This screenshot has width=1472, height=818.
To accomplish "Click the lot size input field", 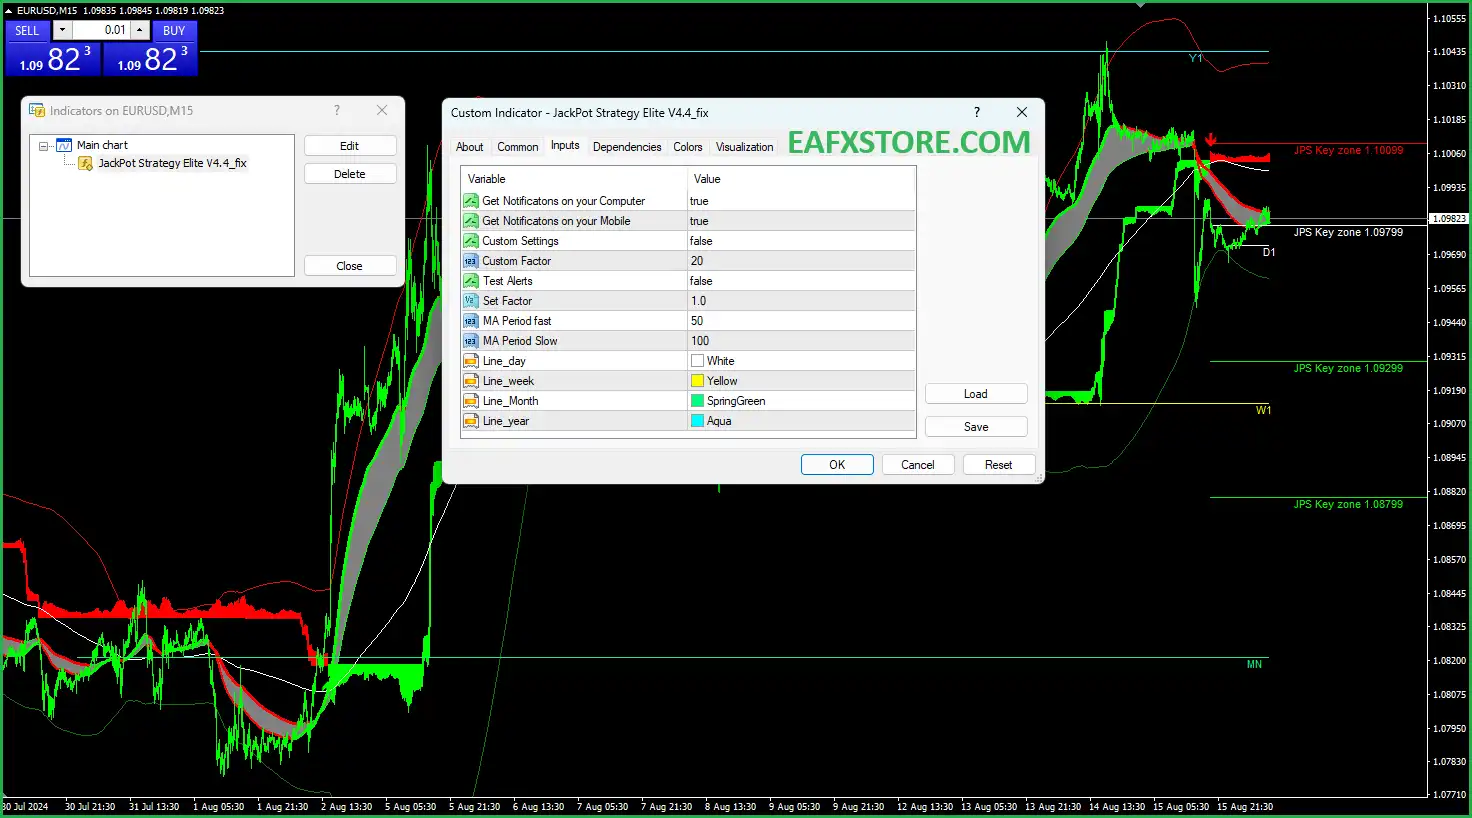I will coord(100,30).
